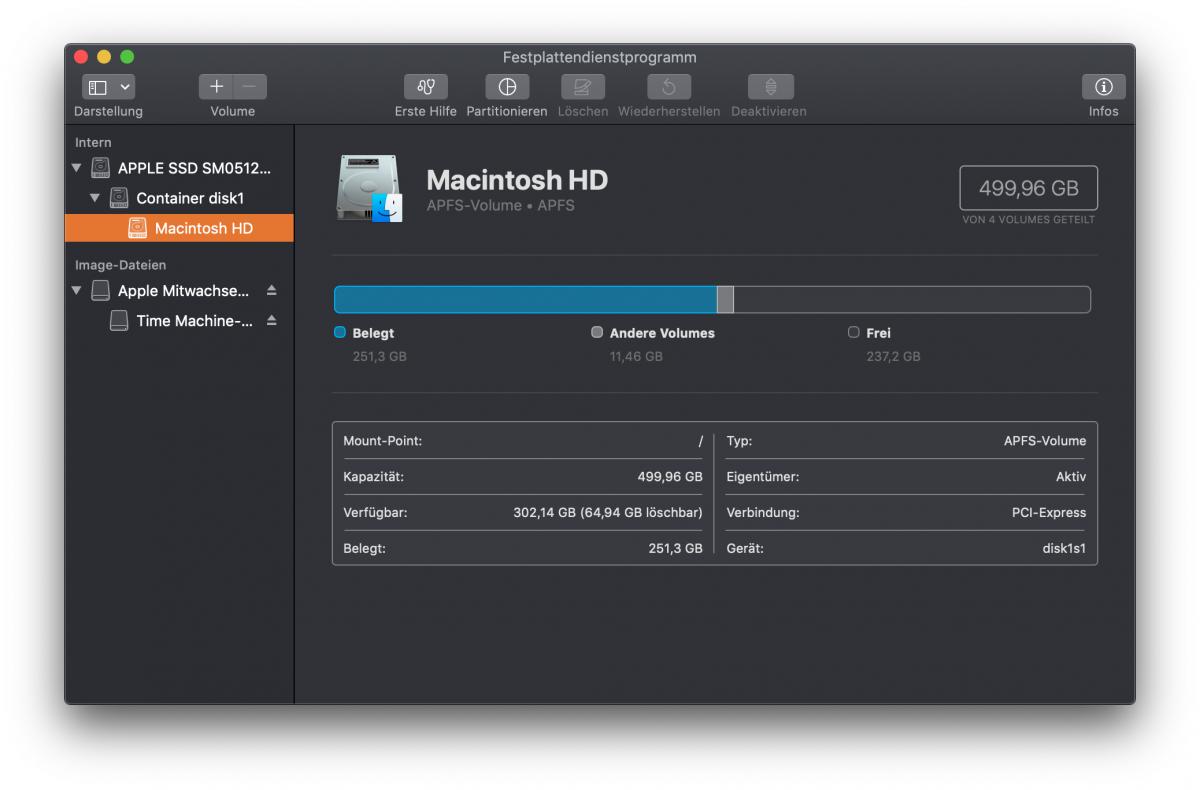Image resolution: width=1200 pixels, height=790 pixels.
Task: Click the blue Belegt legend swatch
Action: (x=340, y=333)
